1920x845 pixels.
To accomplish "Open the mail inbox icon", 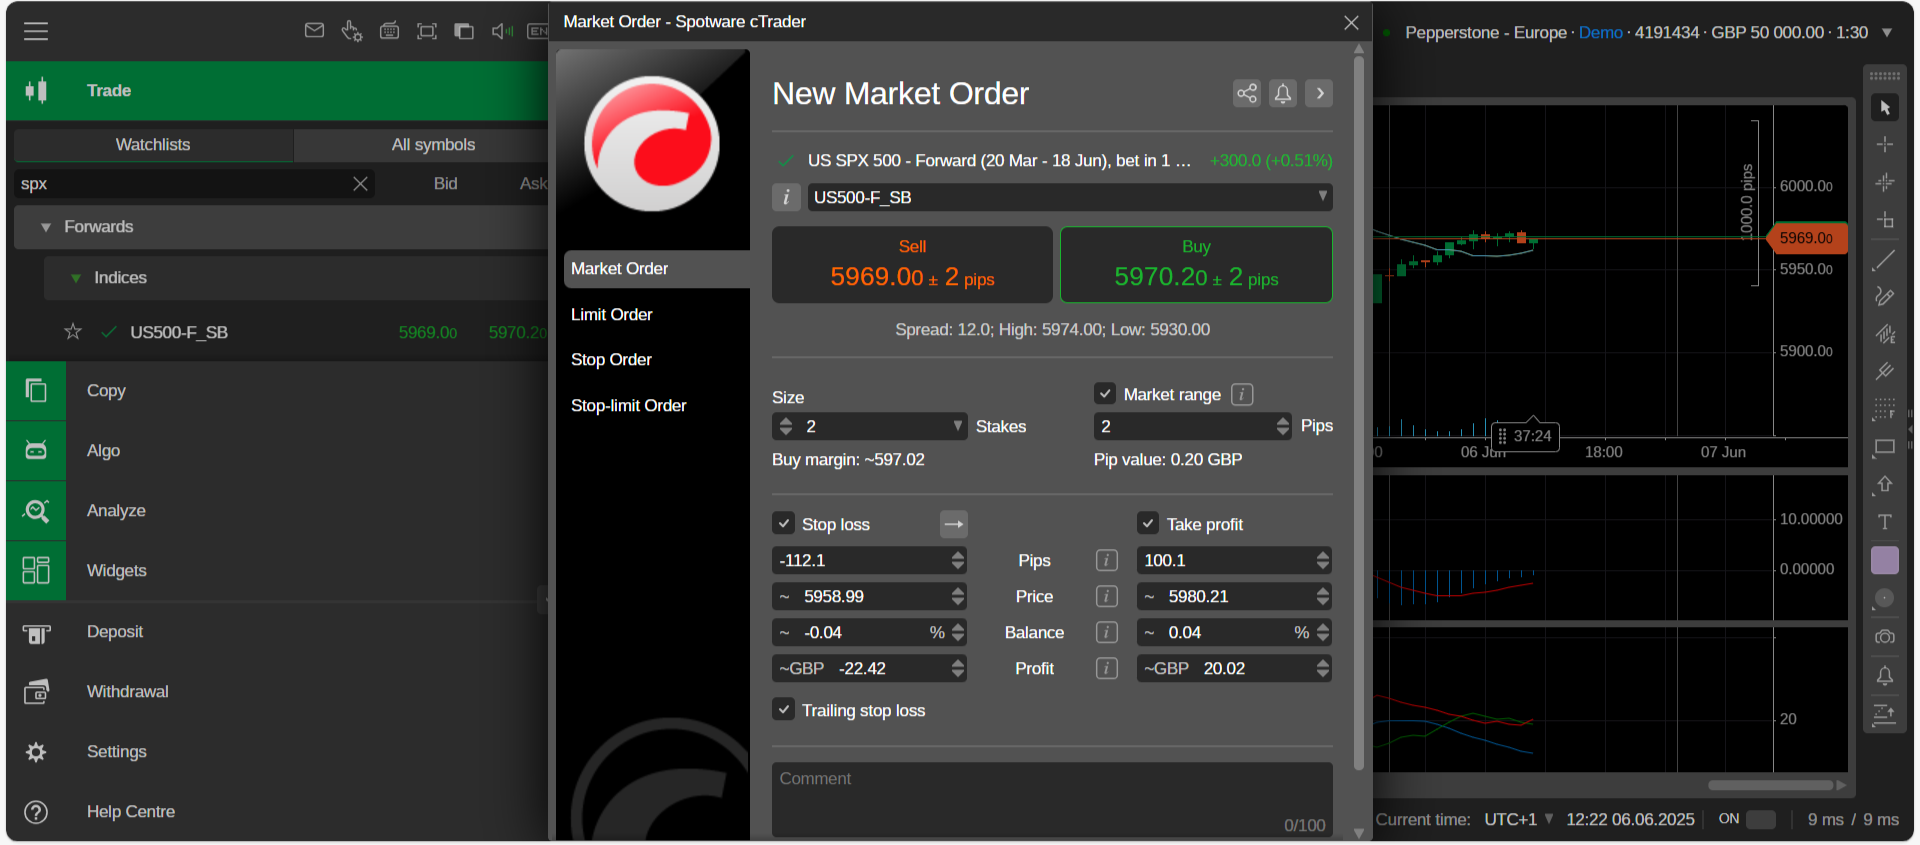I will point(314,31).
